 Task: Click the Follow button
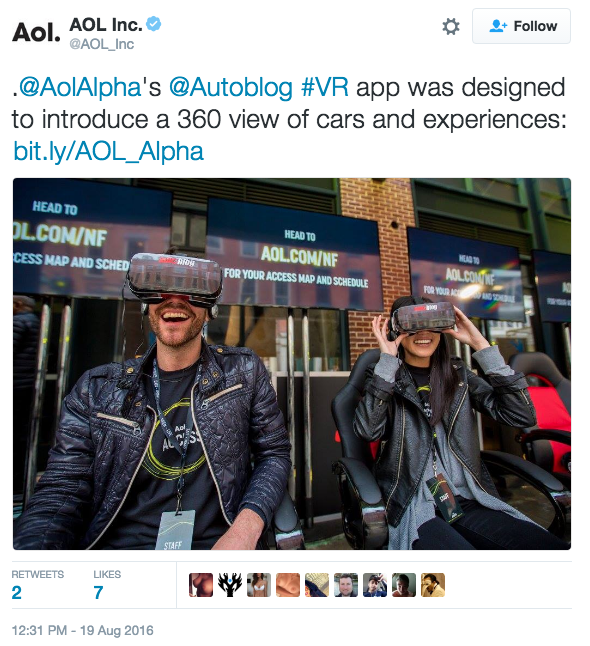pos(521,26)
